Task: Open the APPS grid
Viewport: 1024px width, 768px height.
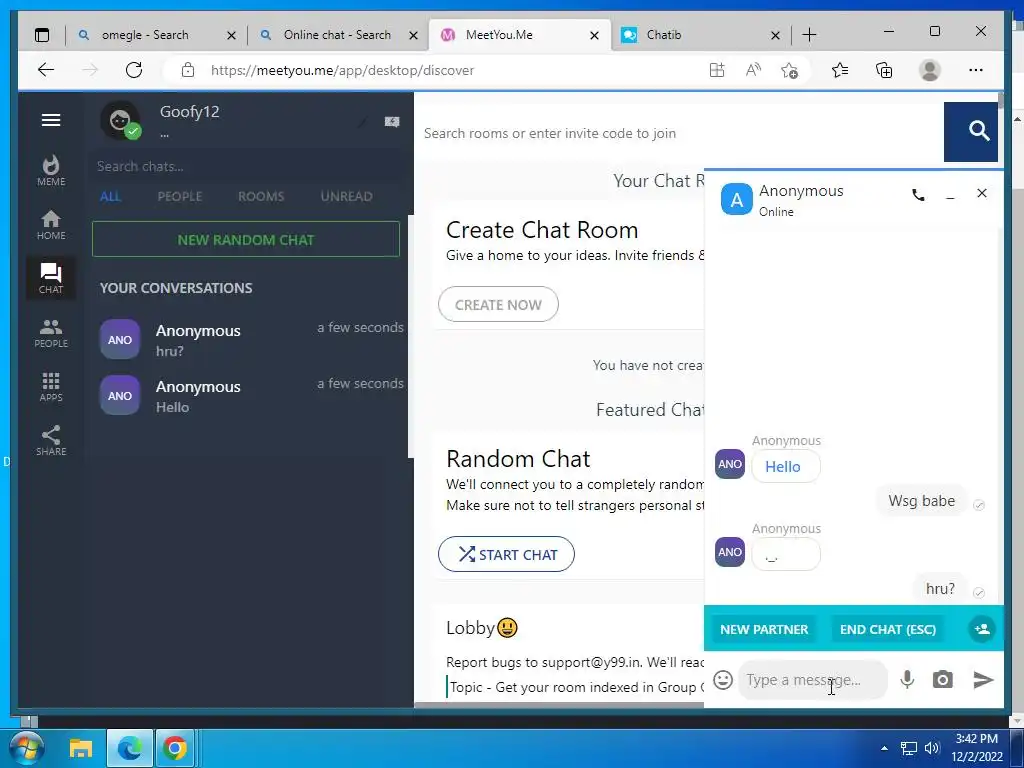Action: coord(51,387)
